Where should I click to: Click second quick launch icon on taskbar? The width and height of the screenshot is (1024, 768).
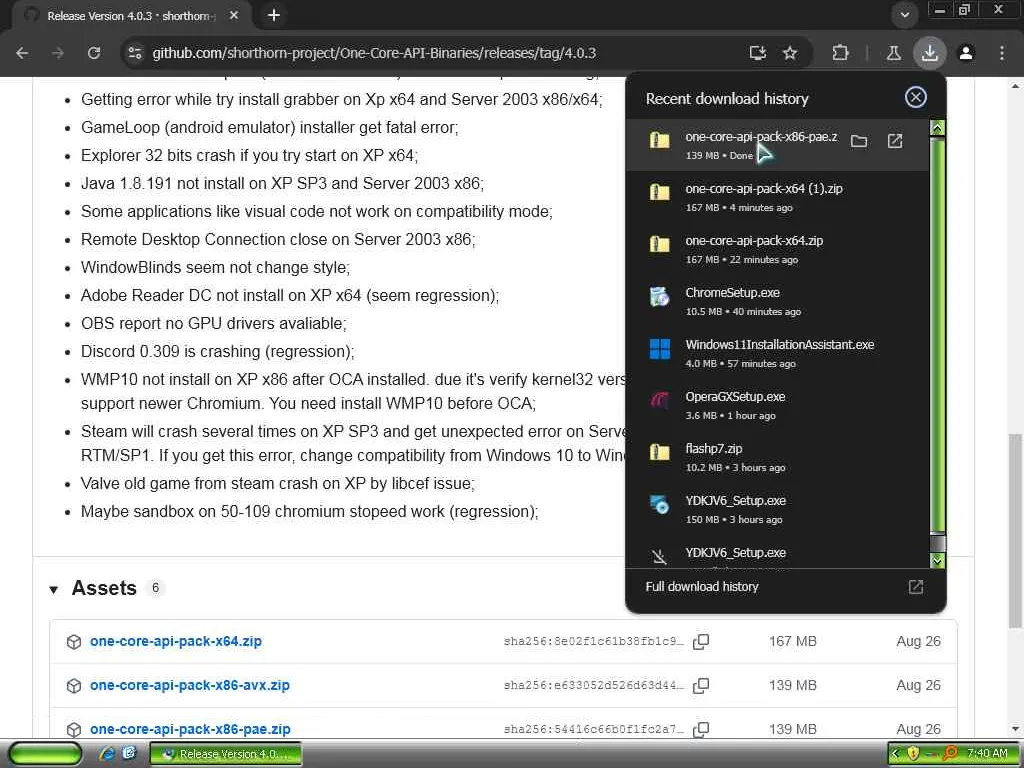click(x=129, y=754)
